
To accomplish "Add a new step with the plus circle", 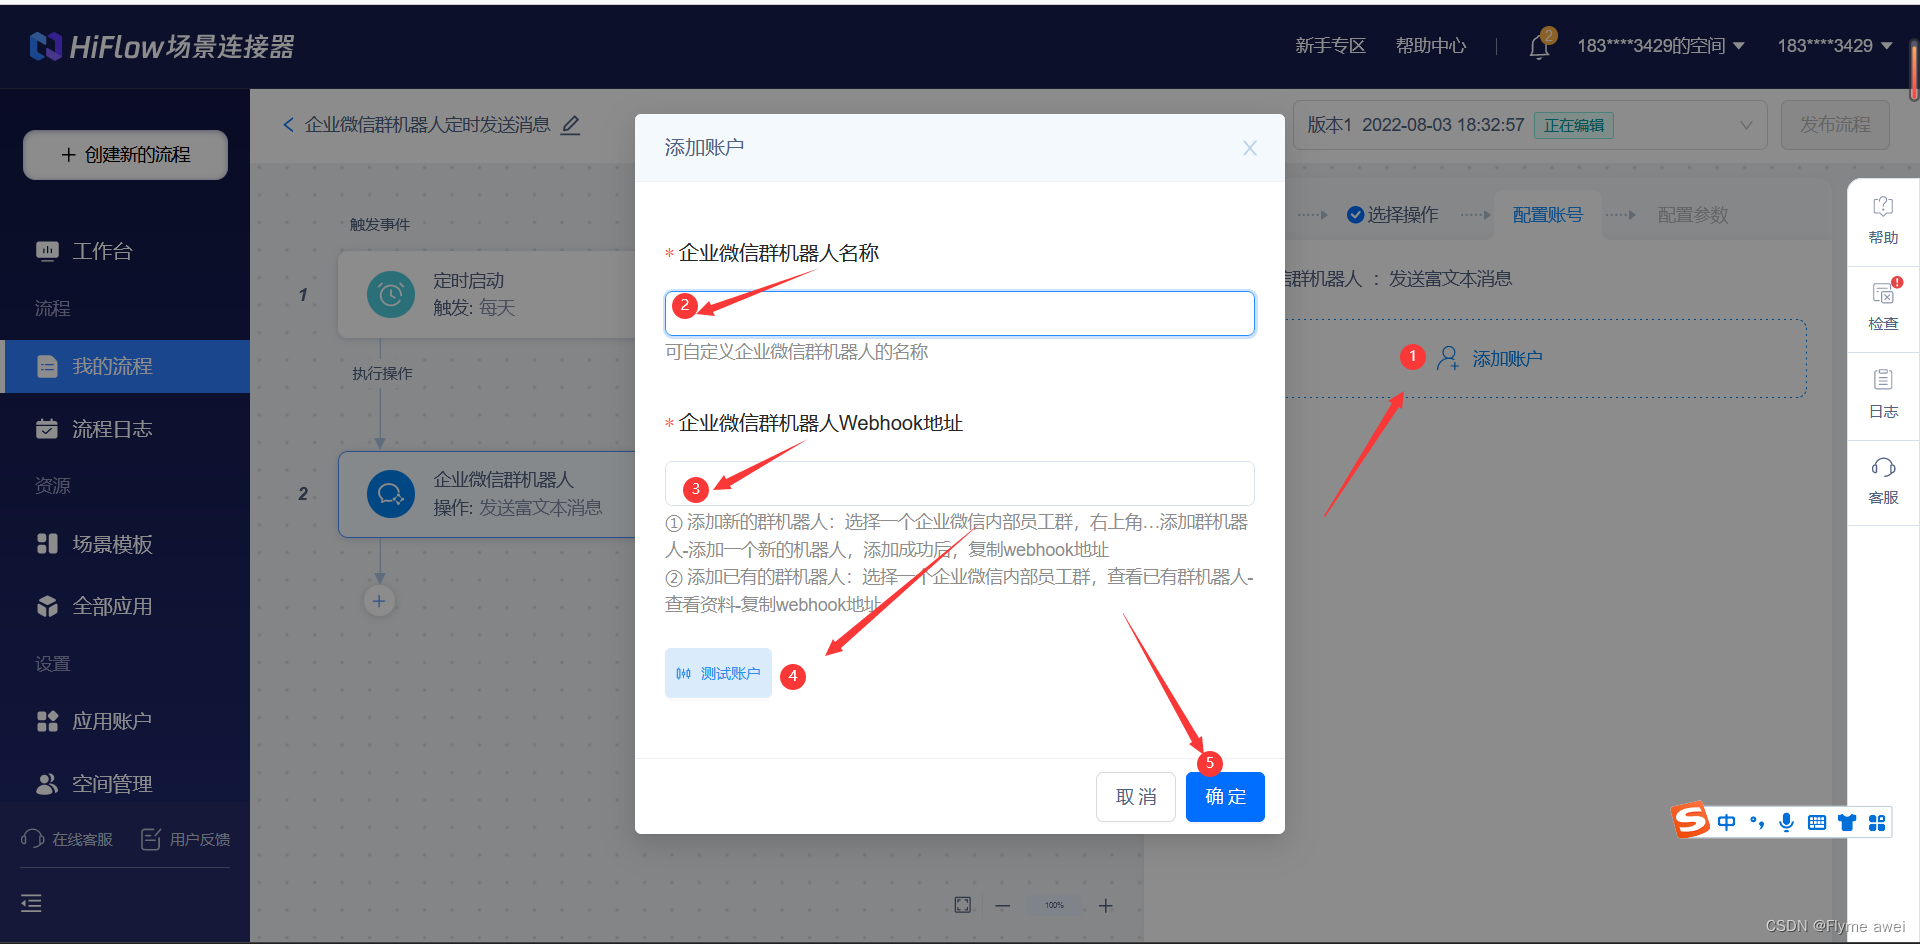I will (x=379, y=601).
